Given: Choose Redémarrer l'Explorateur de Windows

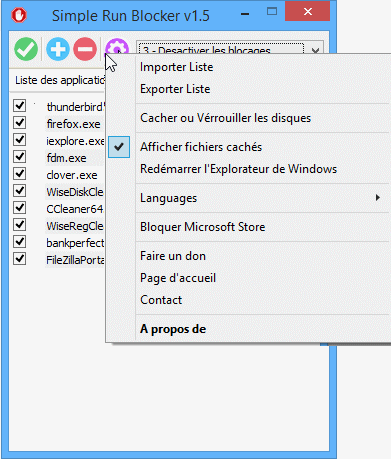Looking at the screenshot, I should 238,169.
